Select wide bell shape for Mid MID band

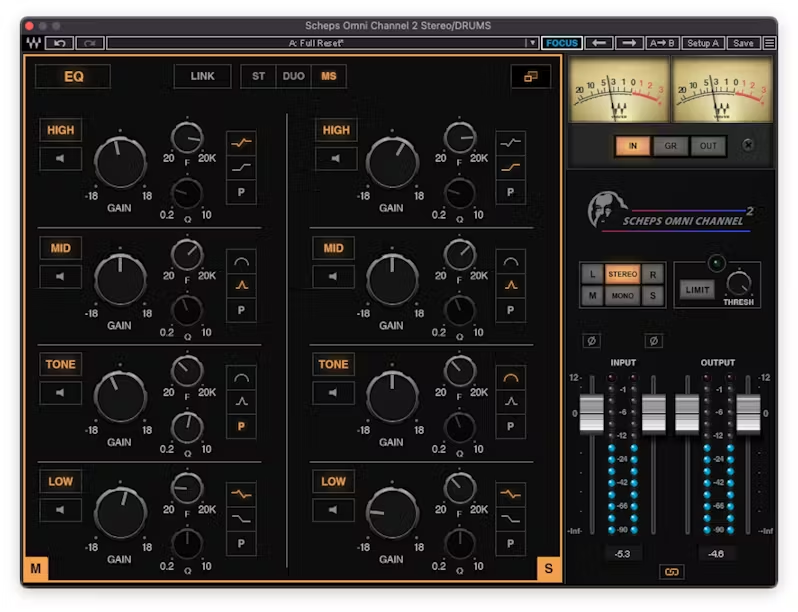coord(241,262)
